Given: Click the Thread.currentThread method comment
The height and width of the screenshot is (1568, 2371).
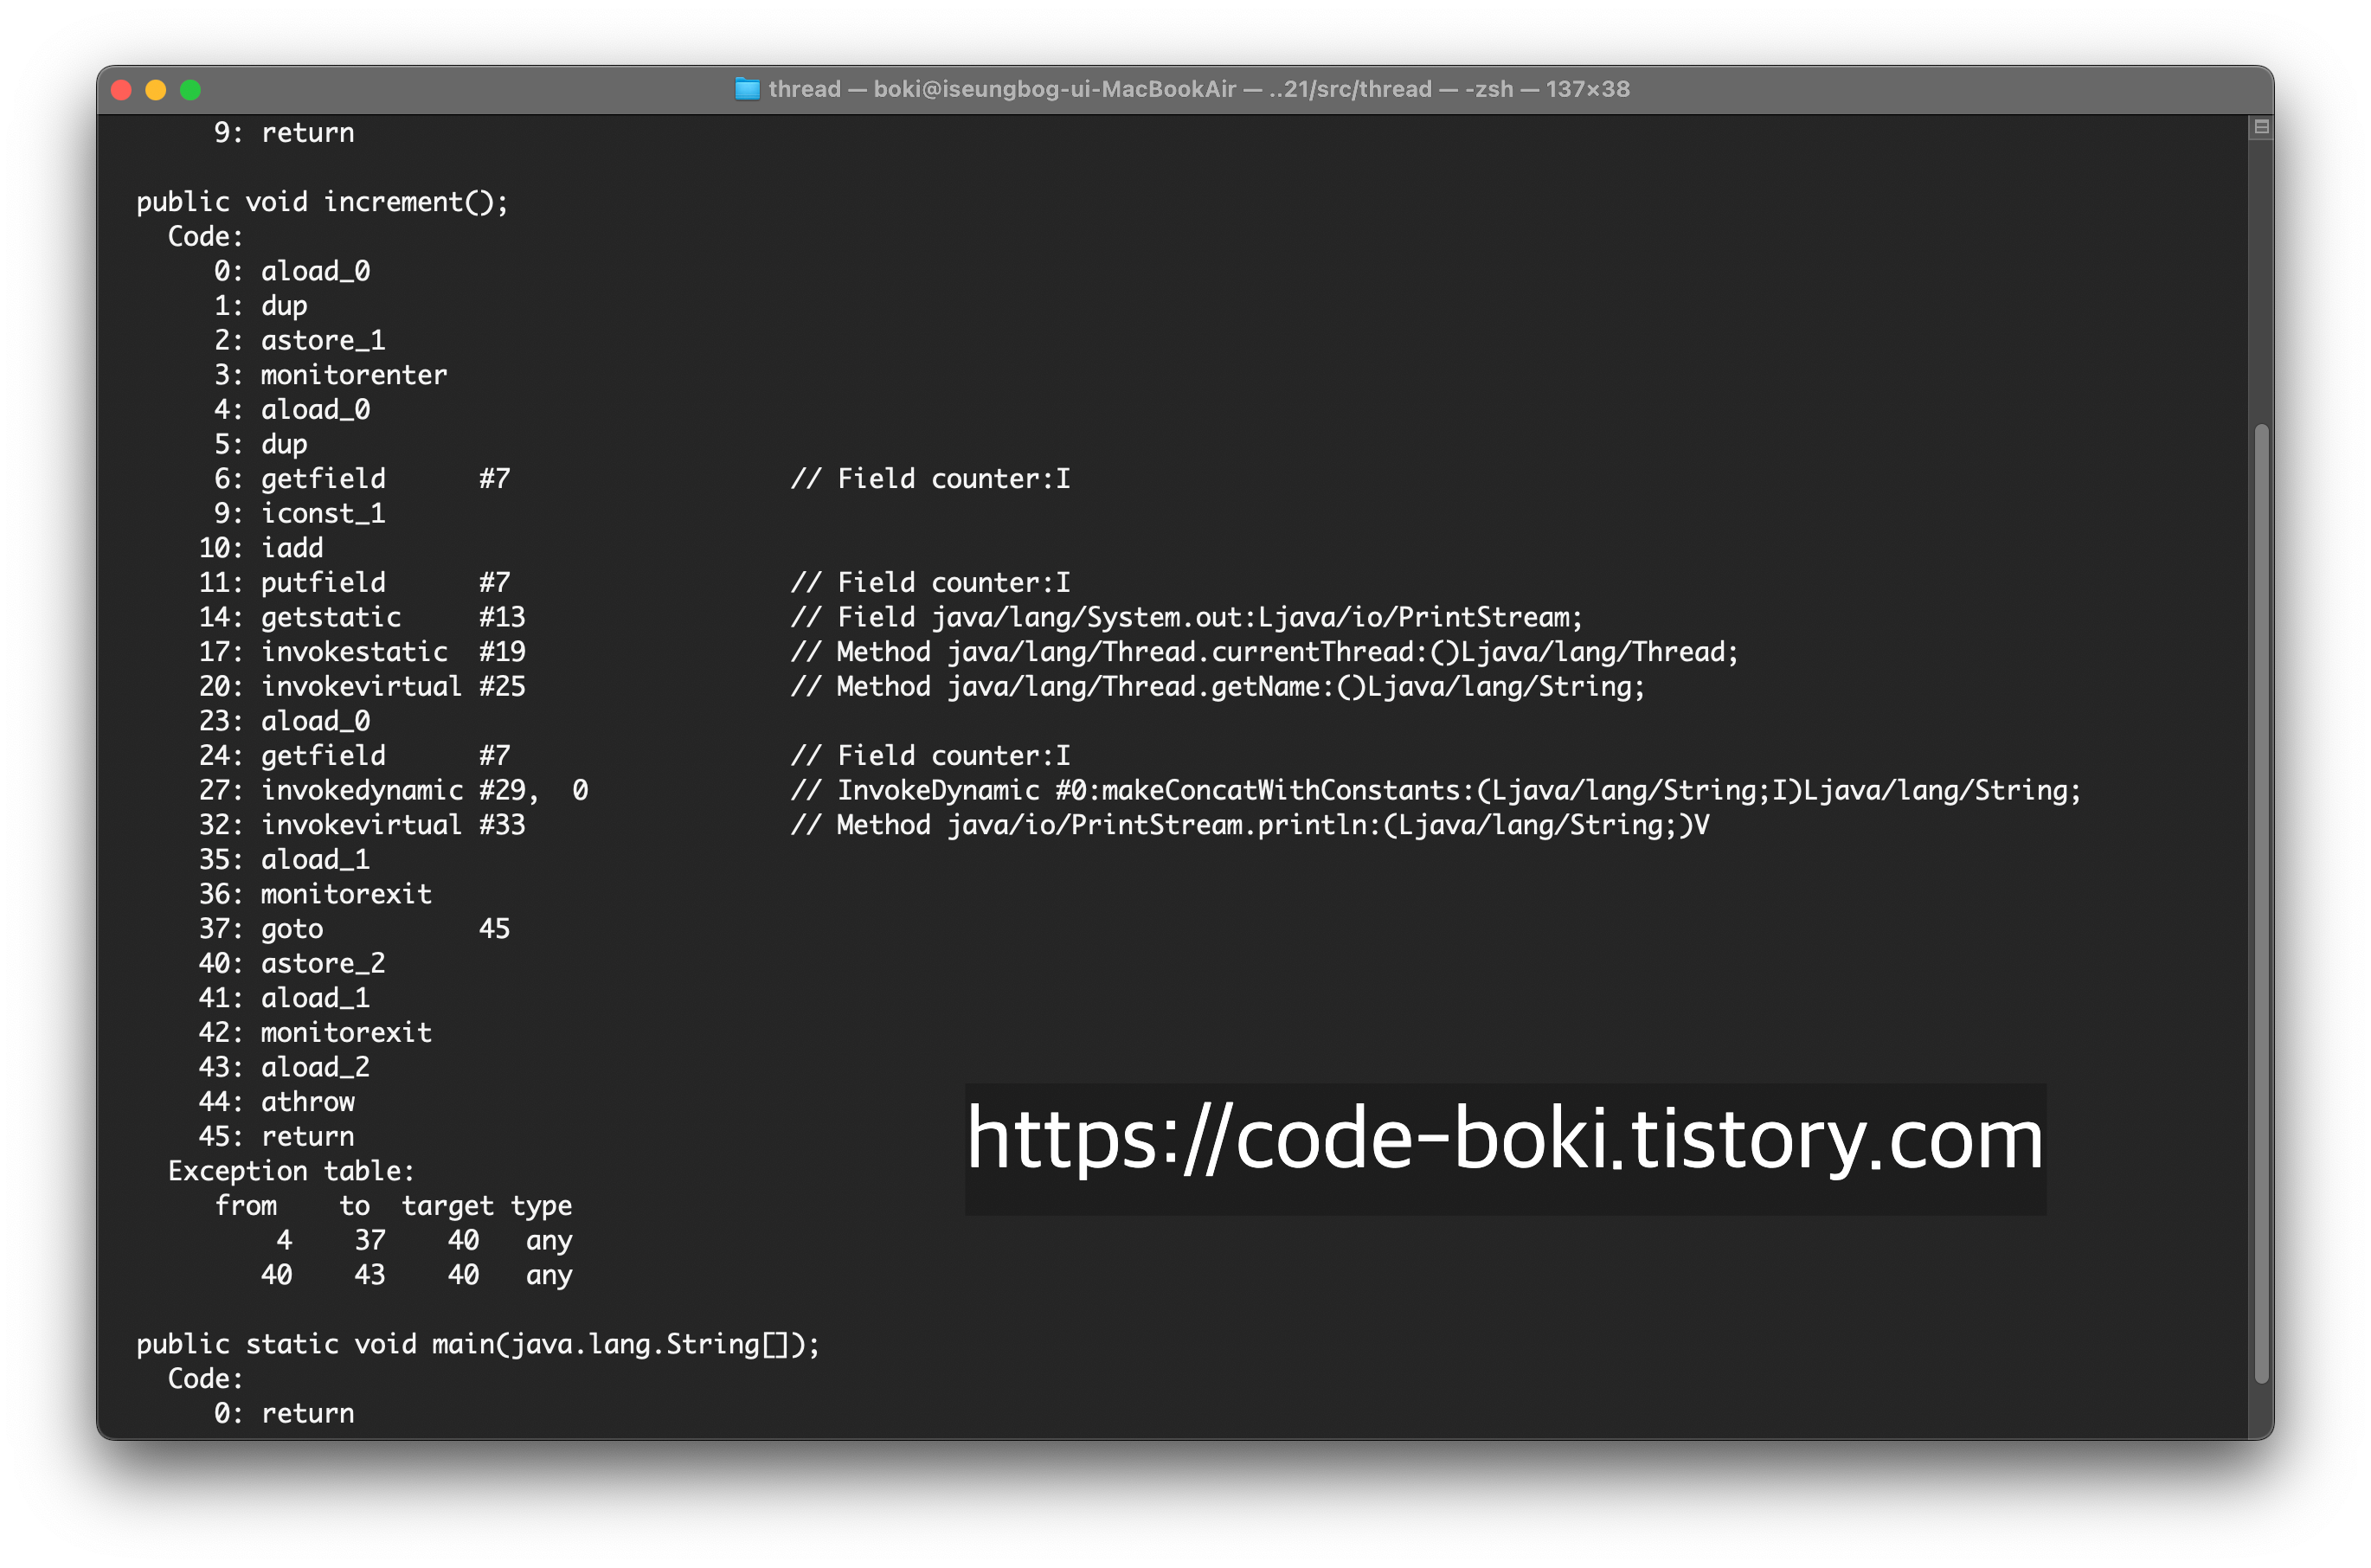Looking at the screenshot, I should [x=1264, y=652].
